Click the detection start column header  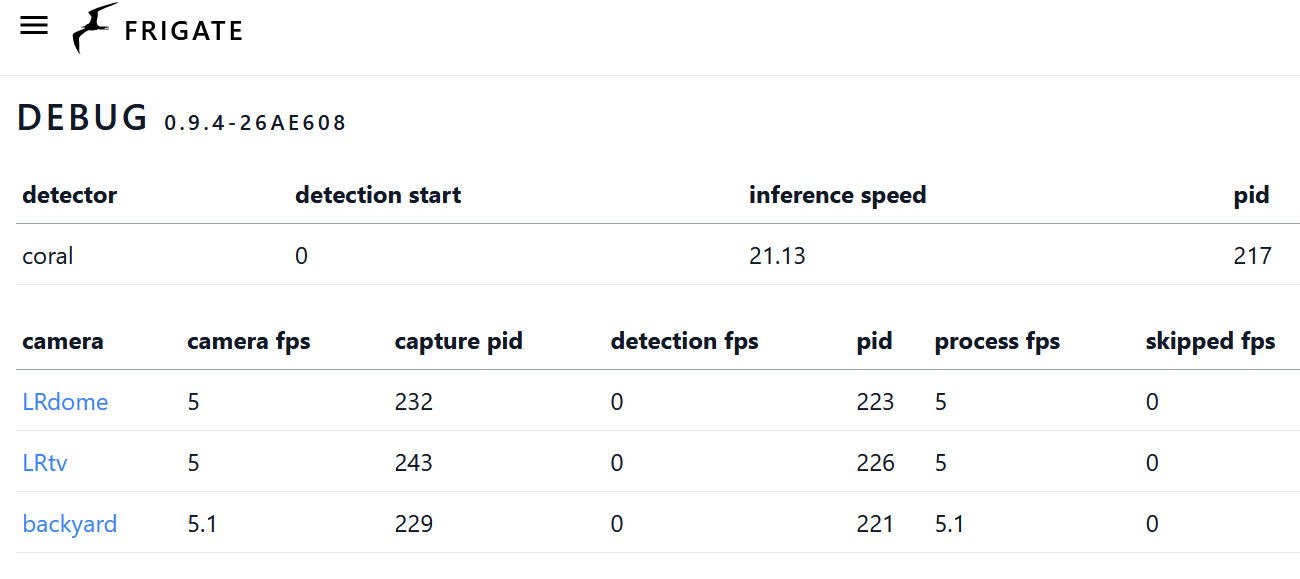pyautogui.click(x=378, y=195)
